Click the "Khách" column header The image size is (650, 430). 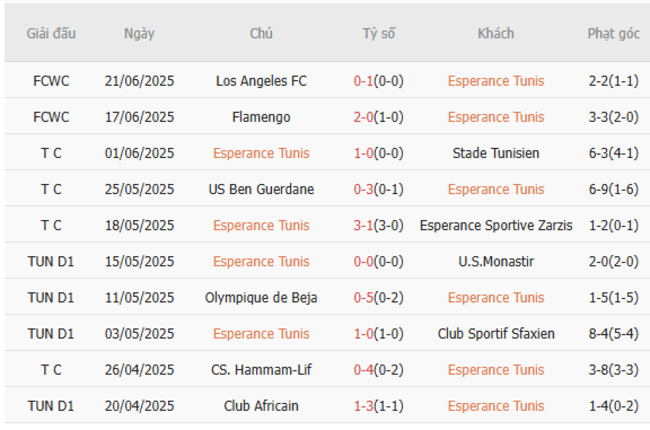496,34
